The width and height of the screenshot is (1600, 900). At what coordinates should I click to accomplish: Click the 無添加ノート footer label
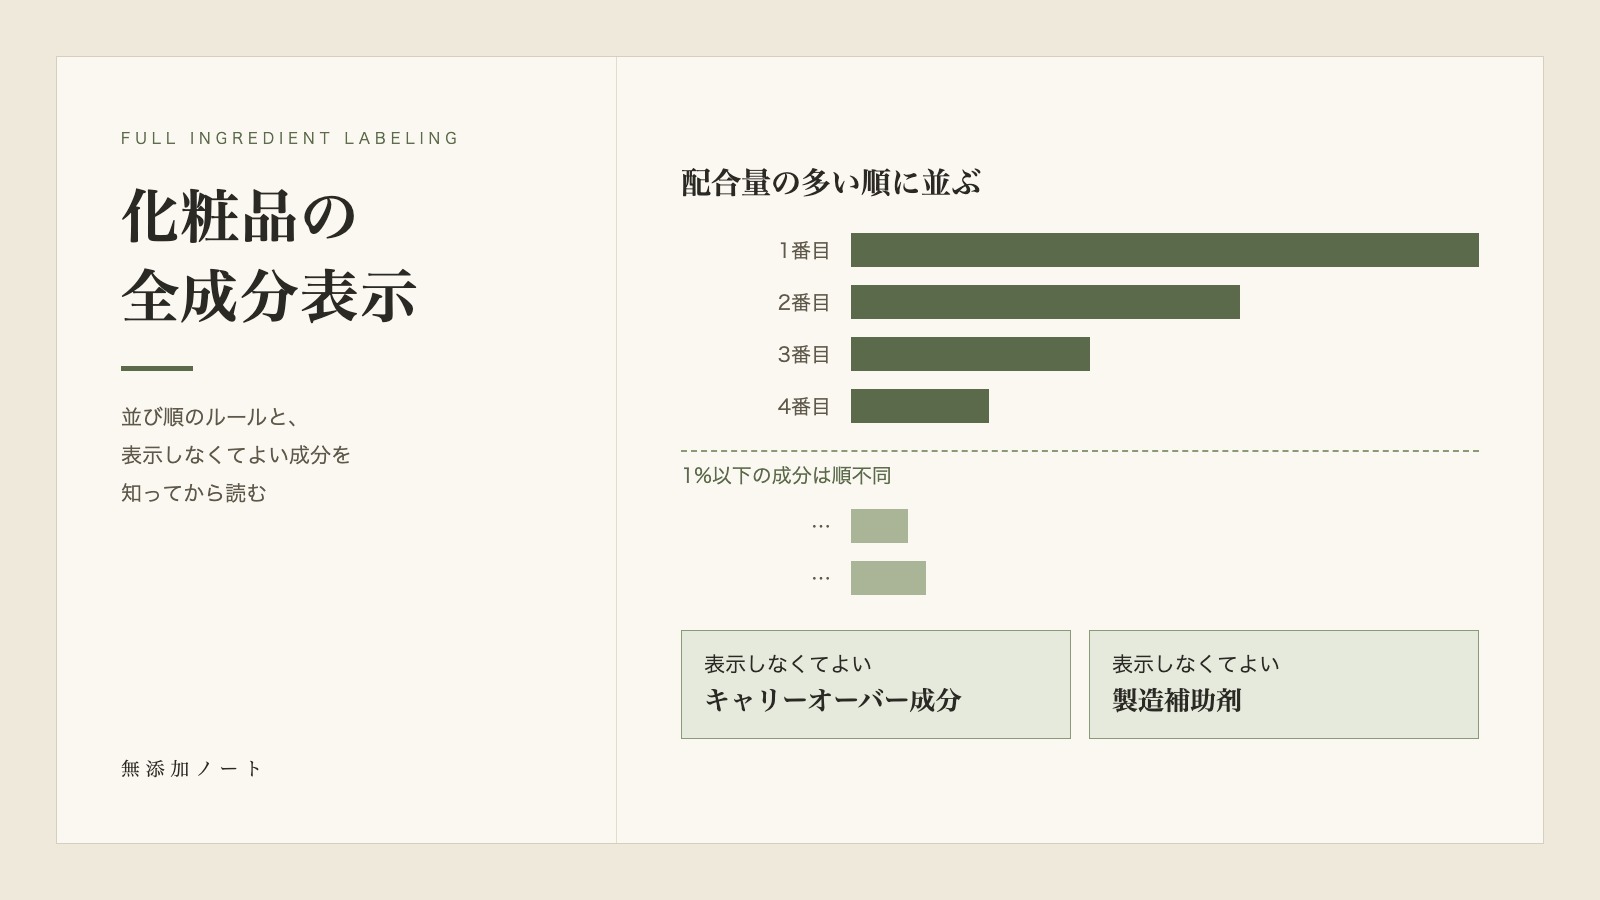[191, 768]
